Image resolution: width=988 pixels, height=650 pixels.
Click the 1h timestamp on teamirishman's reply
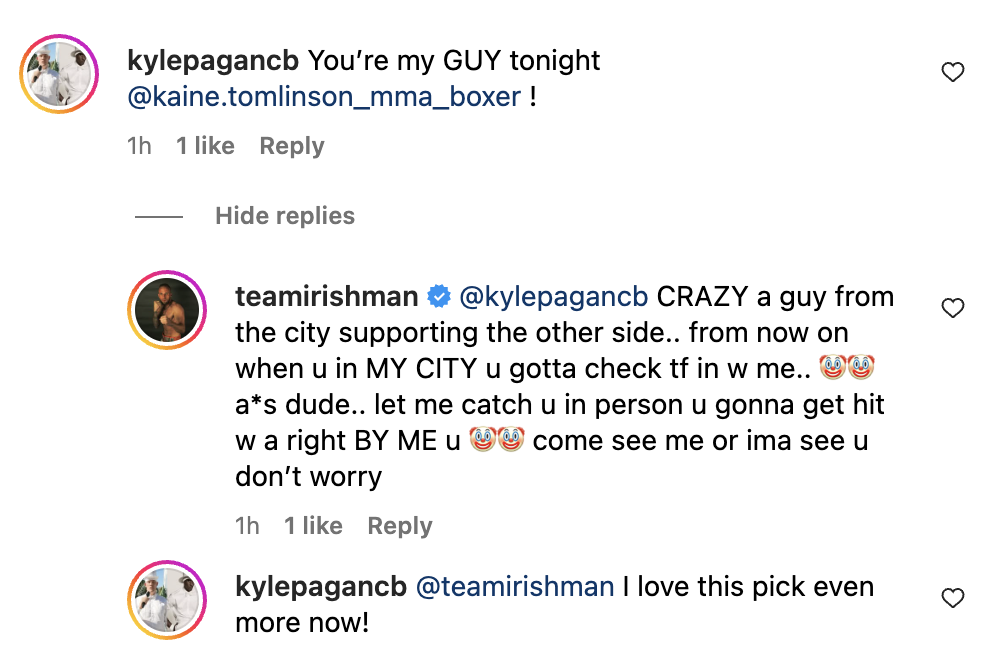[248, 526]
